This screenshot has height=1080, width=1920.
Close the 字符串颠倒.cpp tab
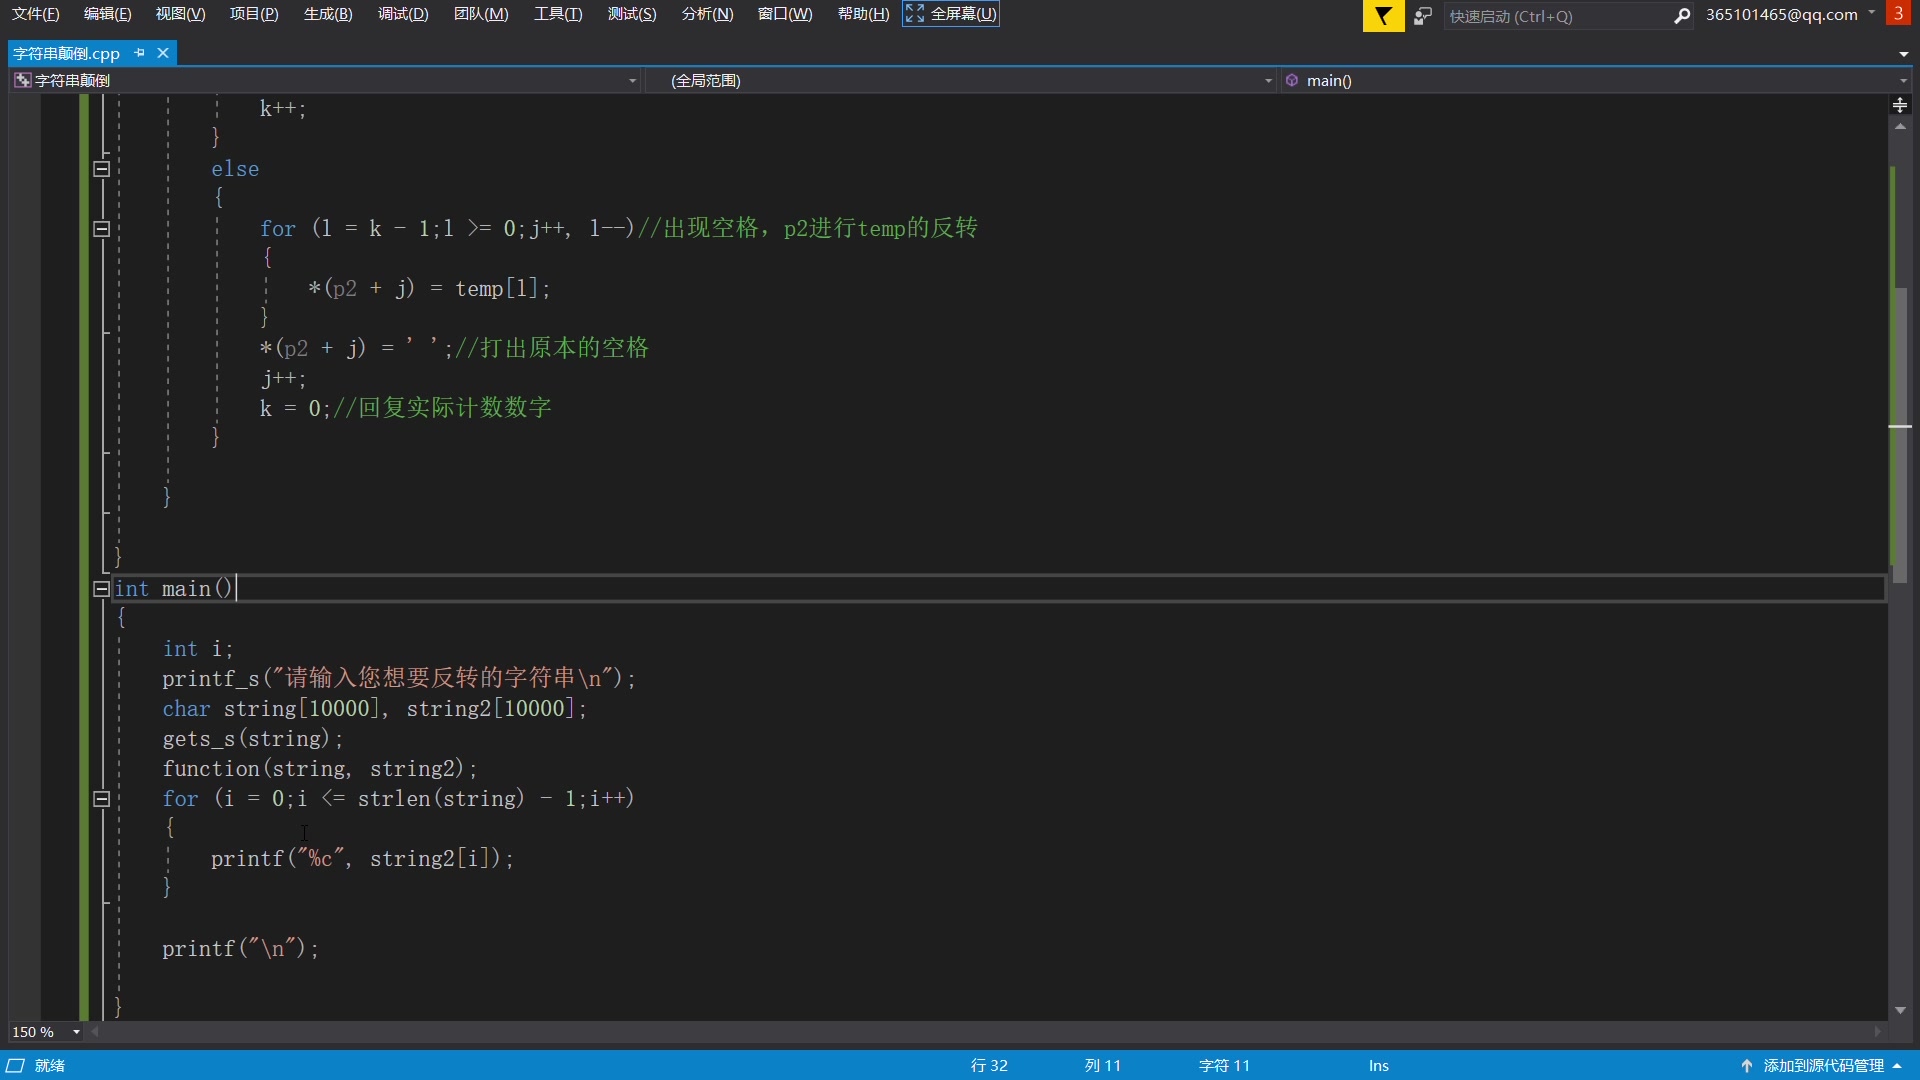point(163,53)
